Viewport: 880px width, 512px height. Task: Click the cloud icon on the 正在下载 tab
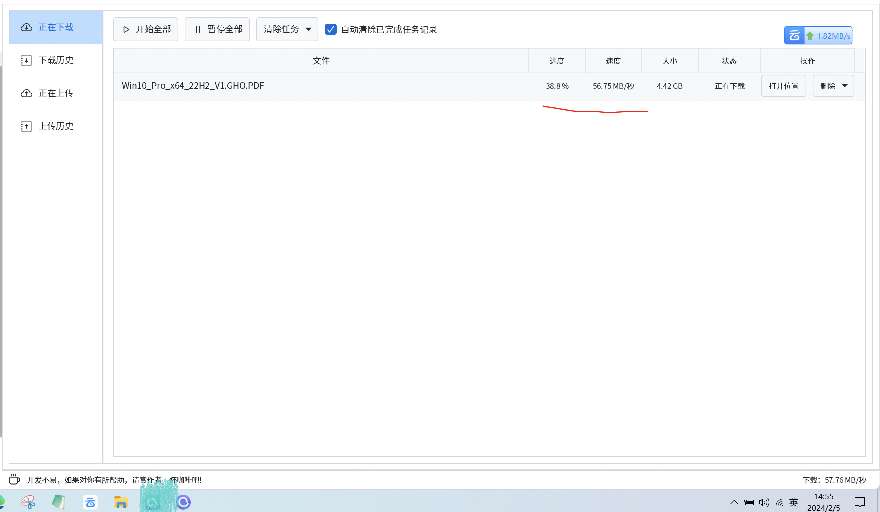[x=26, y=27]
